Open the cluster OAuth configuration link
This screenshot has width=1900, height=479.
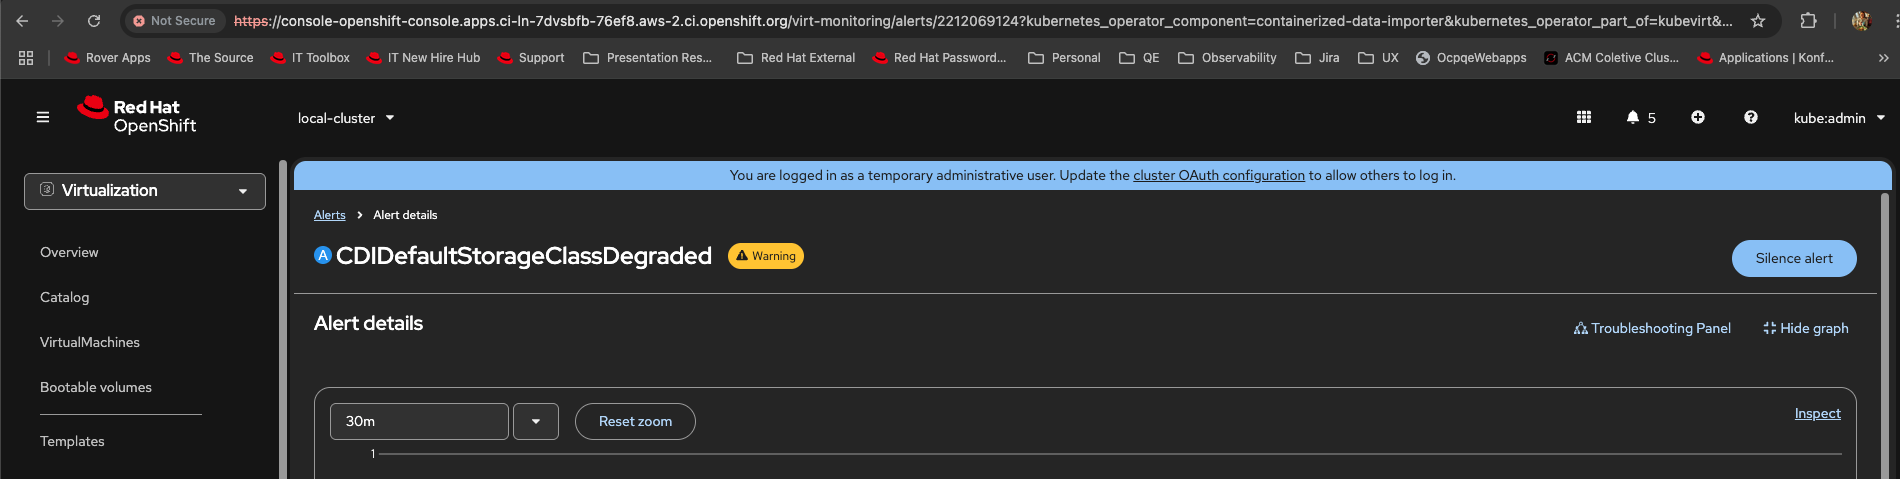pyautogui.click(x=1219, y=175)
